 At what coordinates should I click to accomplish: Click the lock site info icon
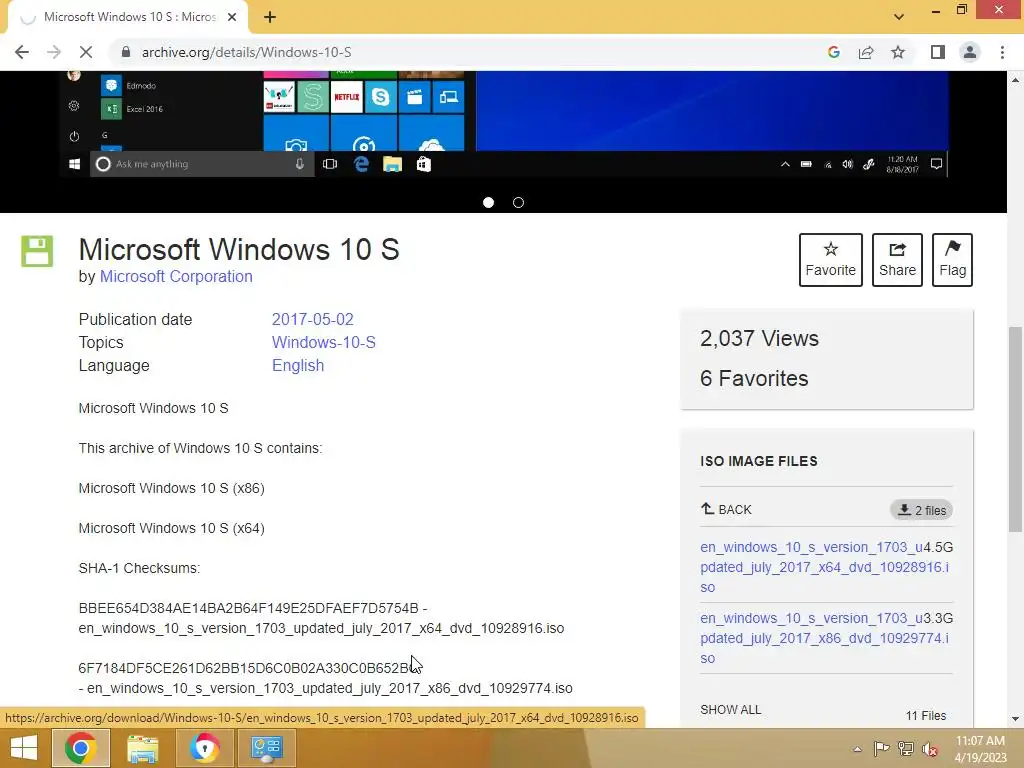tap(126, 52)
